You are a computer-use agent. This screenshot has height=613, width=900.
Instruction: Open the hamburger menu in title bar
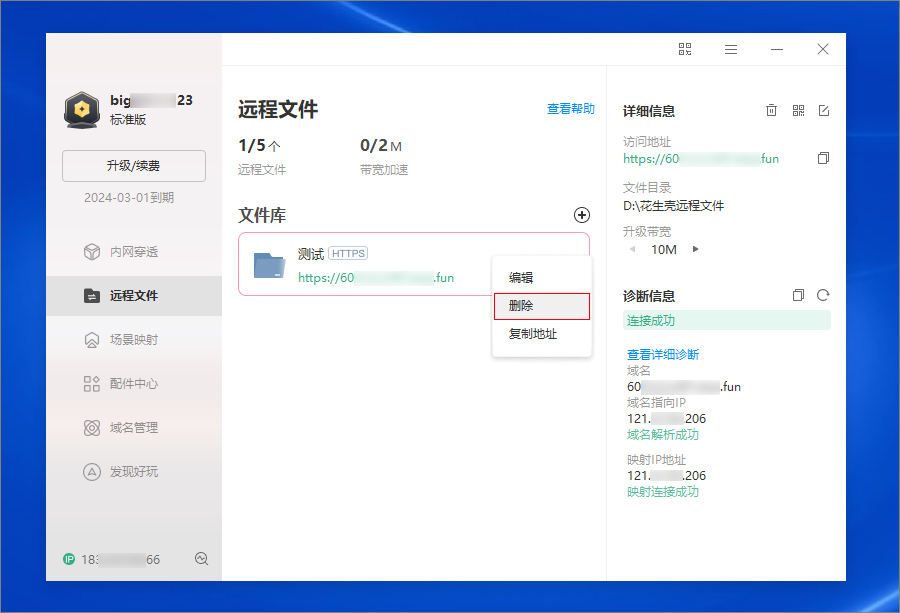click(731, 49)
